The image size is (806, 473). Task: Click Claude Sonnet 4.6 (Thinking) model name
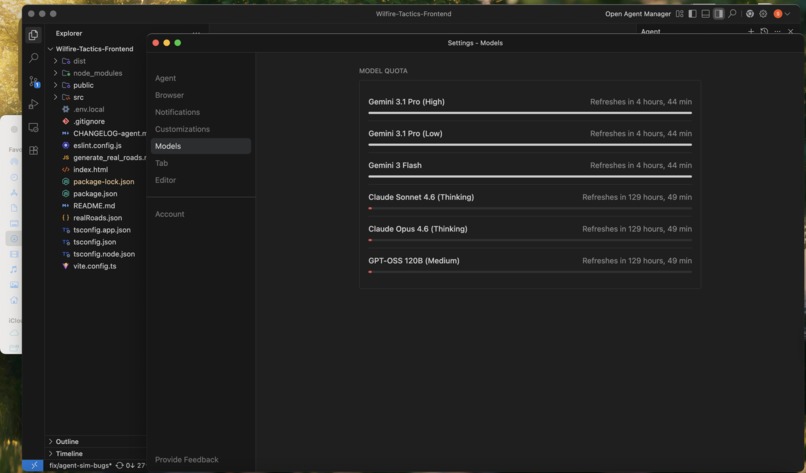click(421, 197)
